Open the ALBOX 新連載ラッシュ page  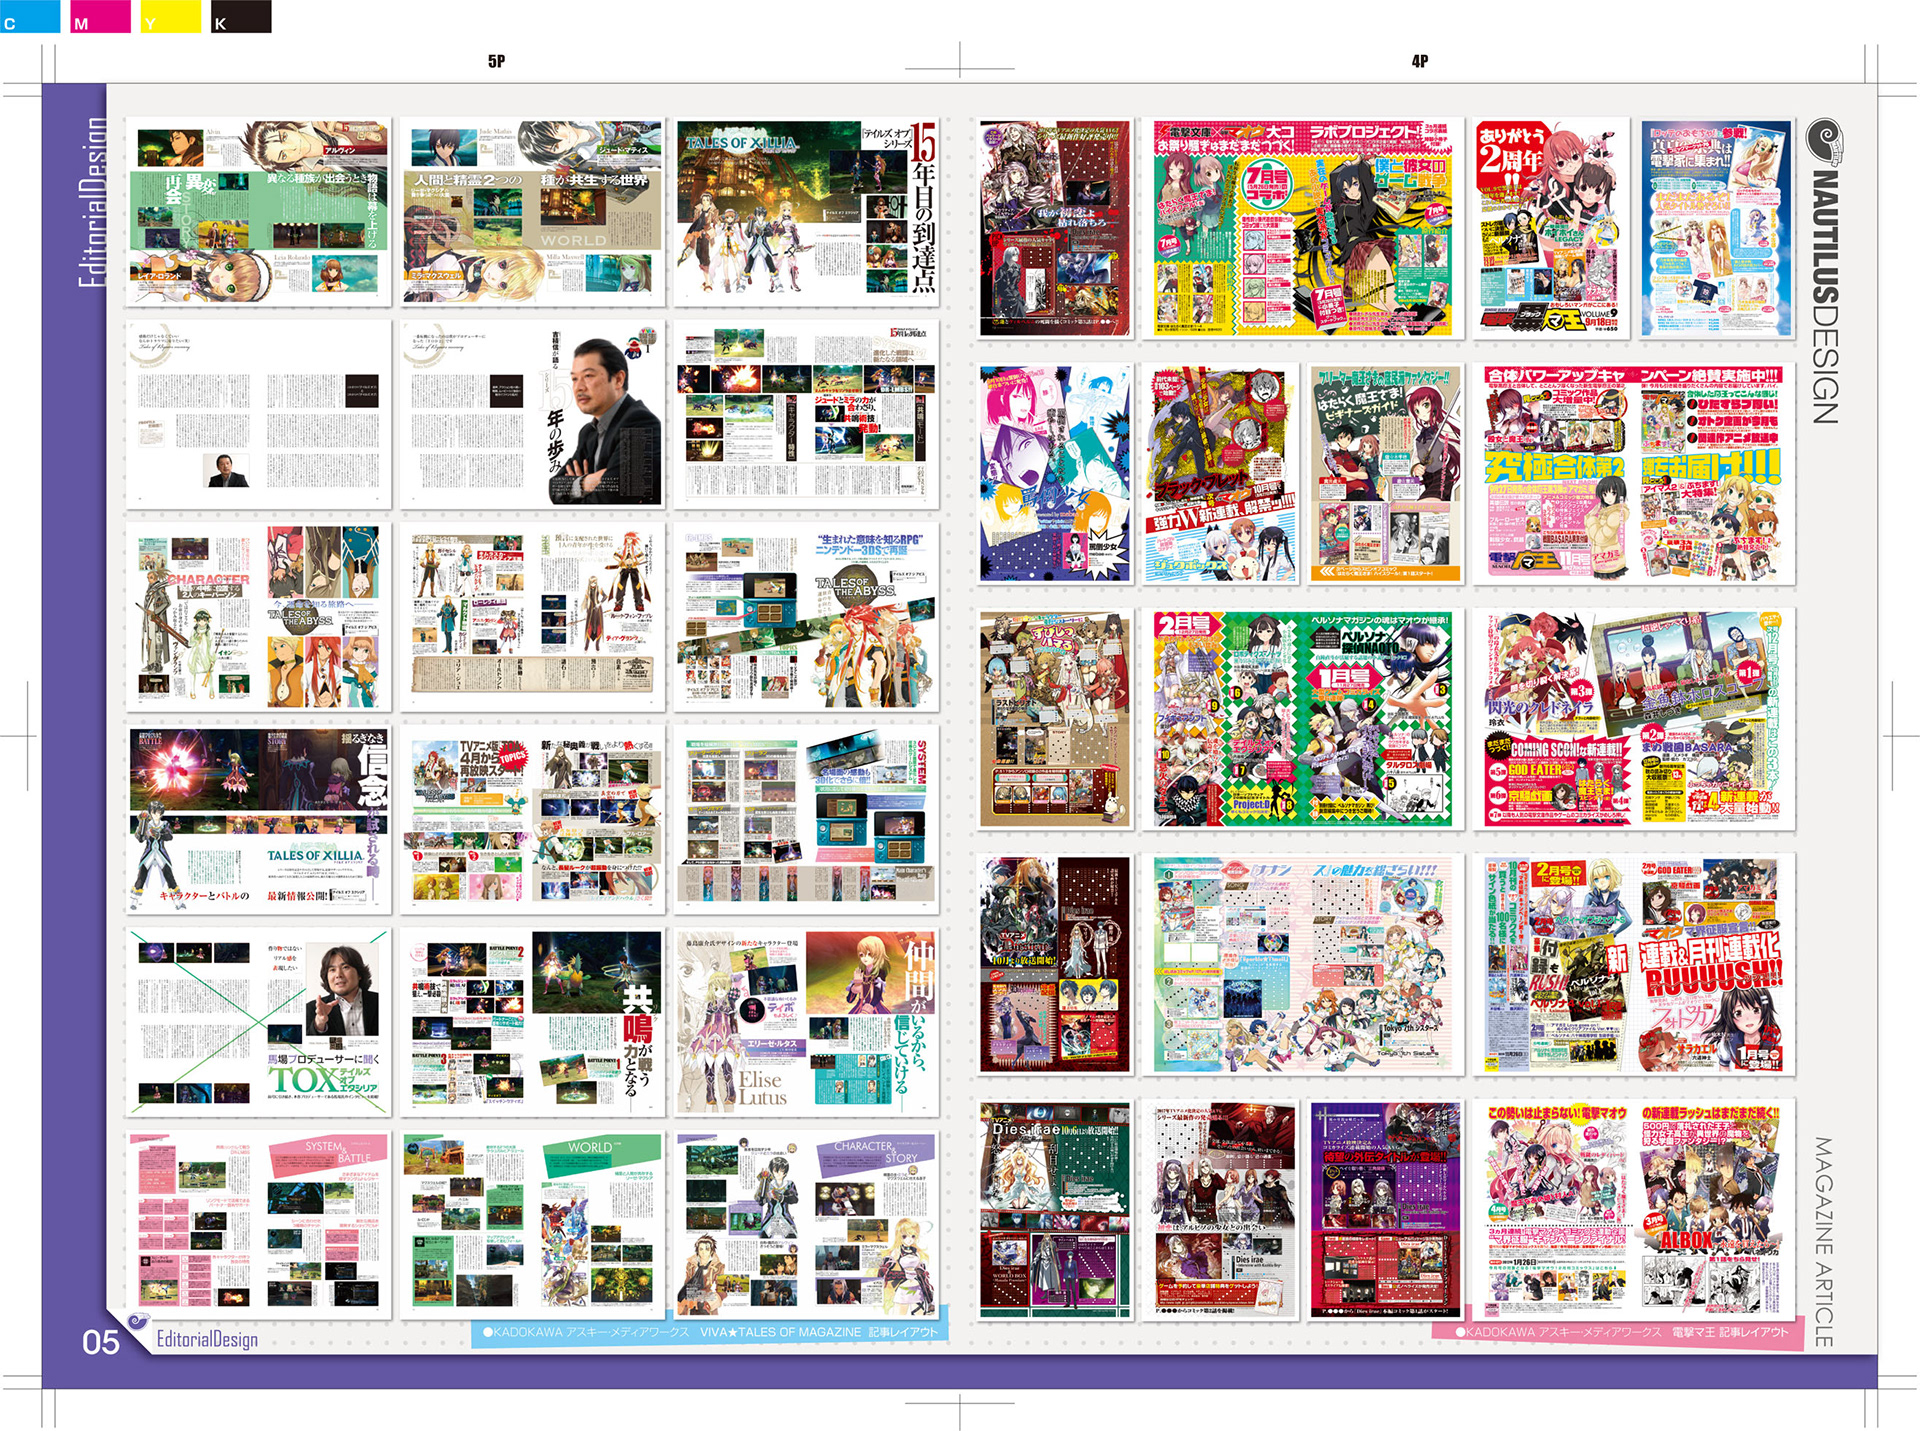point(1716,1209)
